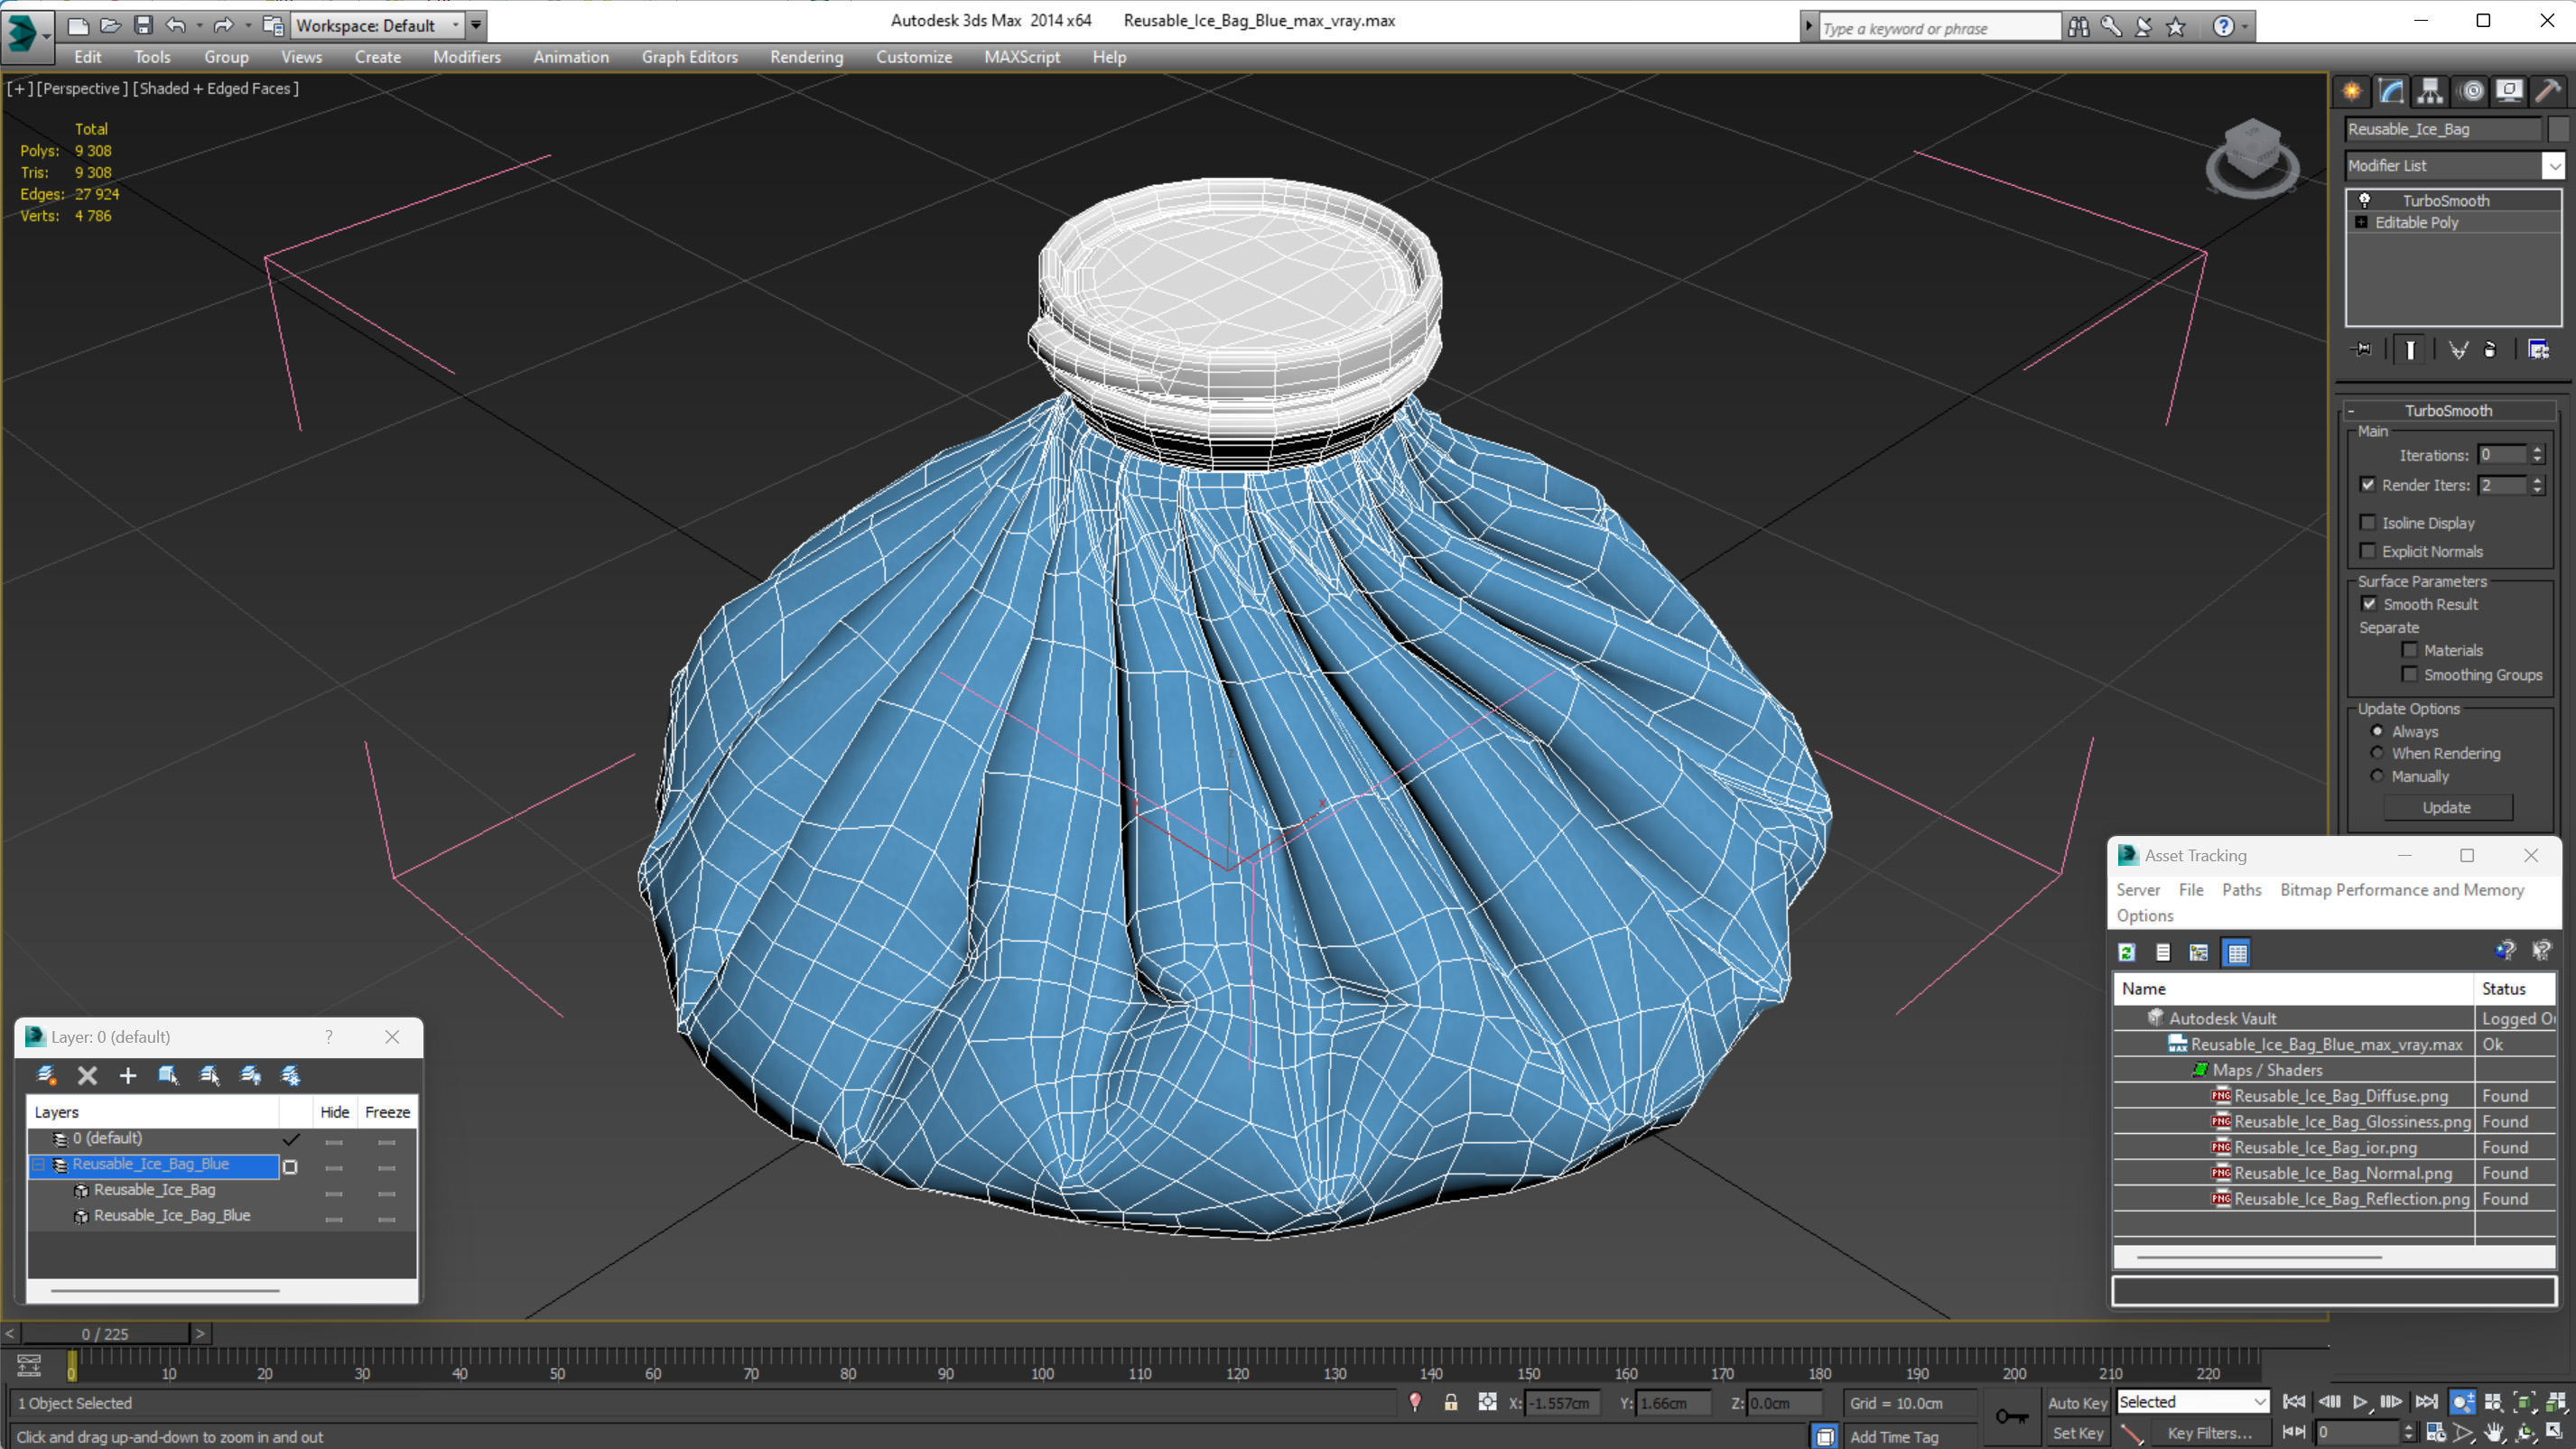This screenshot has width=2576, height=1449.
Task: Enable the Explicit Normals checkbox
Action: [x=2368, y=551]
